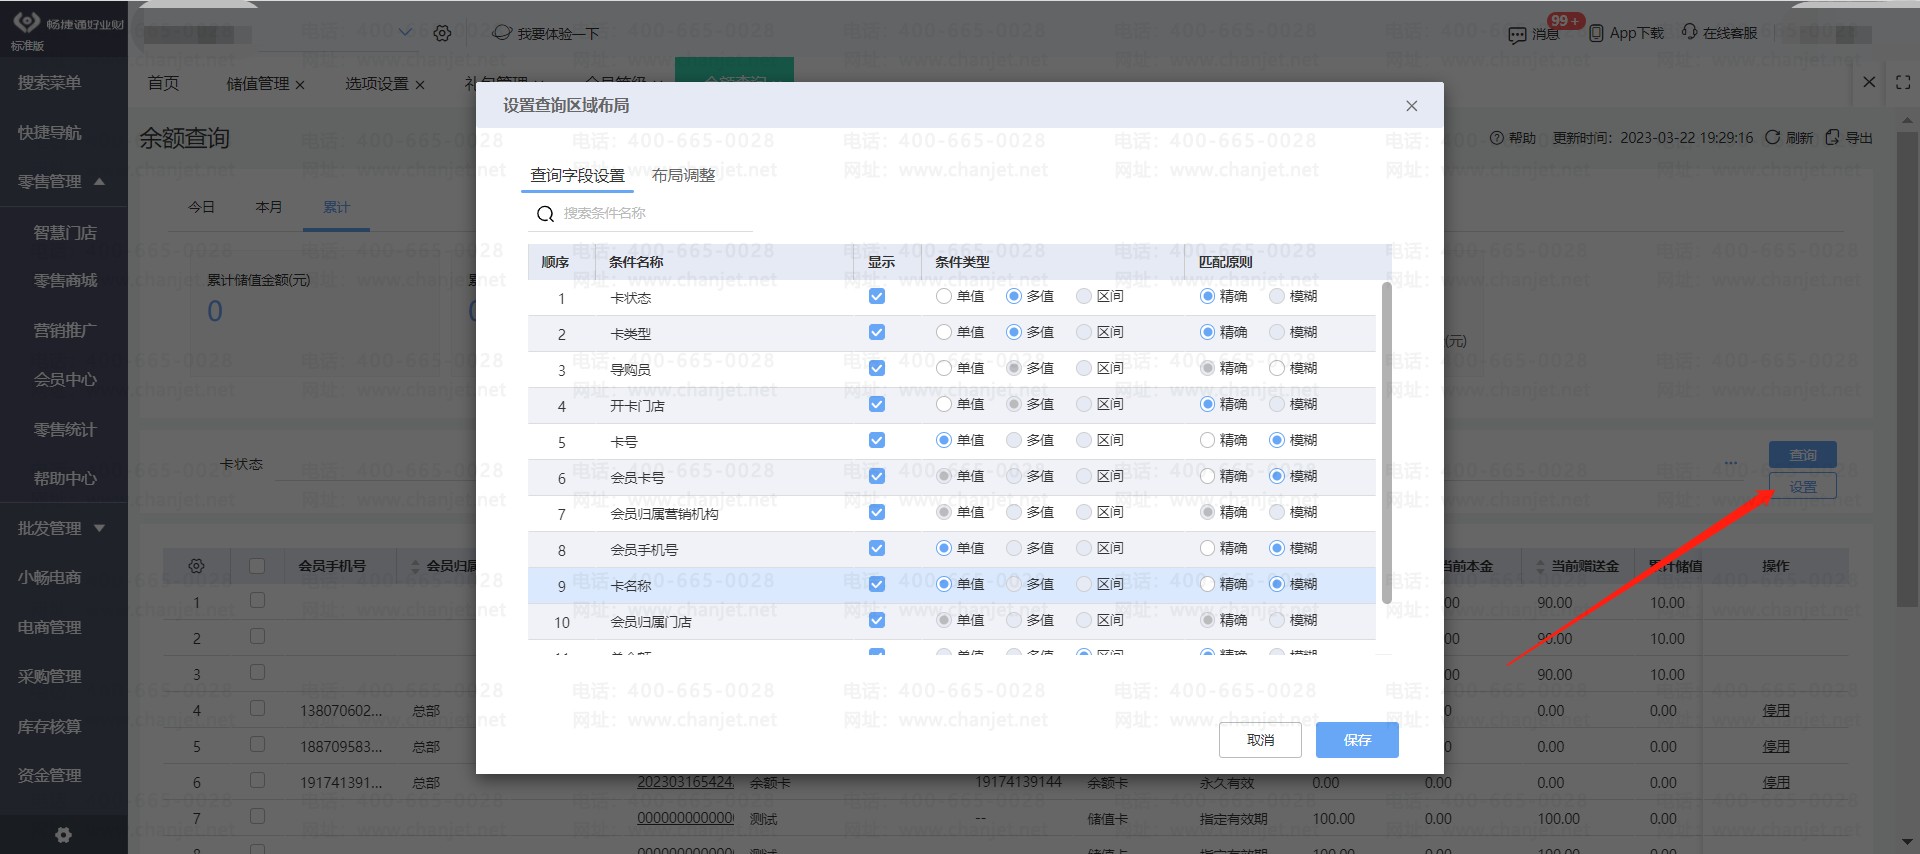
Task: Switch to the 布局调整 tab
Action: [x=683, y=176]
